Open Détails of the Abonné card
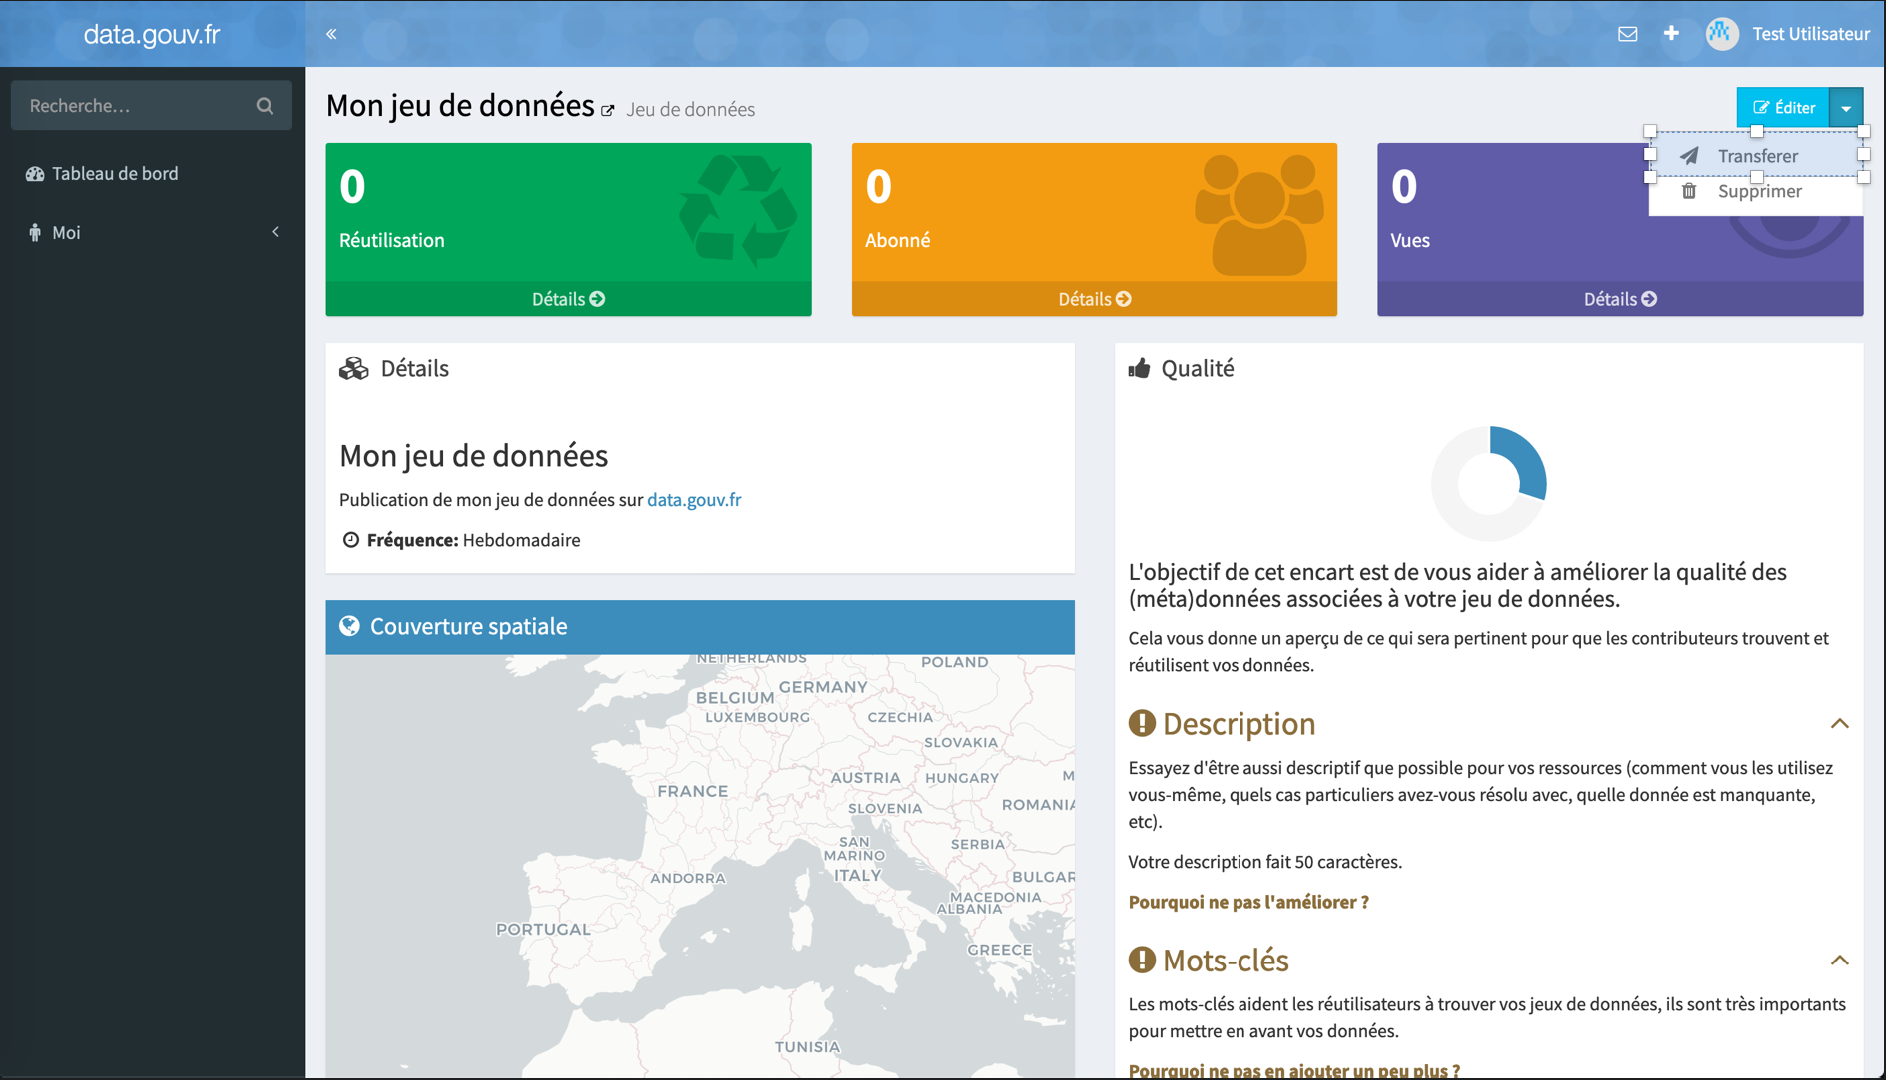 (1094, 299)
